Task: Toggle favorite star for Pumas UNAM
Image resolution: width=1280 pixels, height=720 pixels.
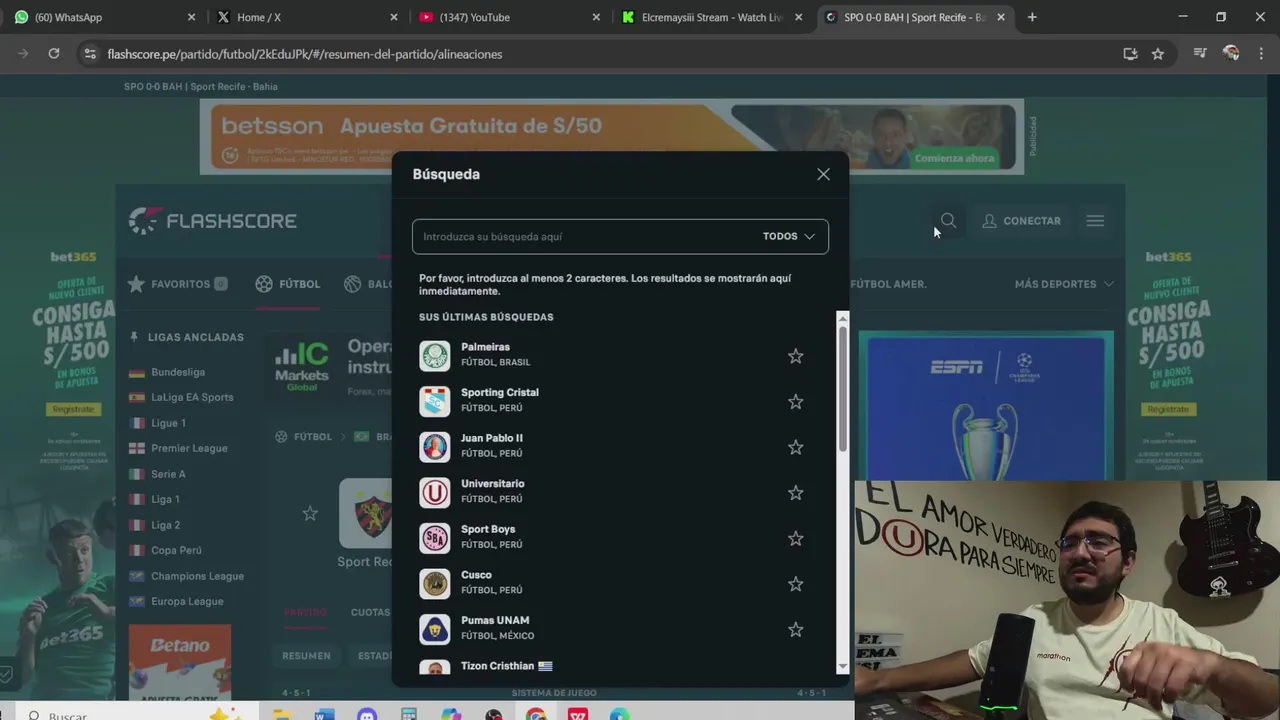Action: click(795, 630)
